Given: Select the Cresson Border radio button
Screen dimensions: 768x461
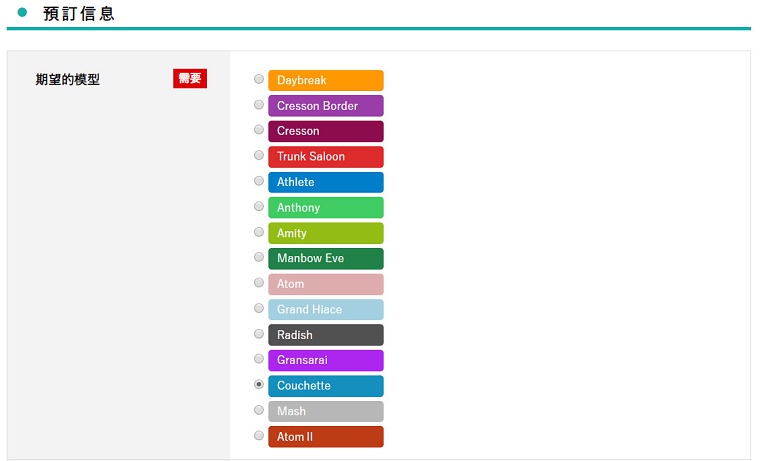Looking at the screenshot, I should (x=259, y=104).
